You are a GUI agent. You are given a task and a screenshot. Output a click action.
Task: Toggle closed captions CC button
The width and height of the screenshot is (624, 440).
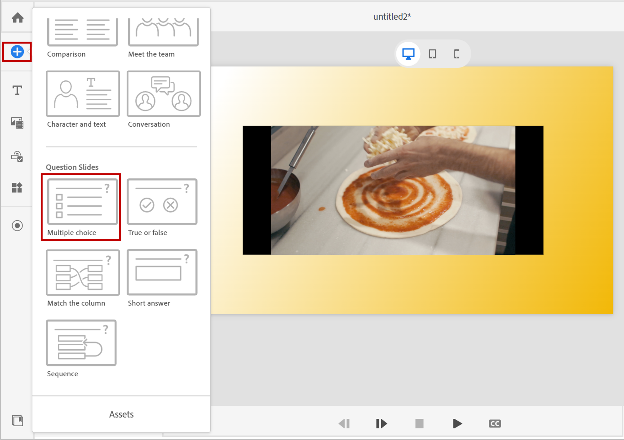(x=495, y=423)
